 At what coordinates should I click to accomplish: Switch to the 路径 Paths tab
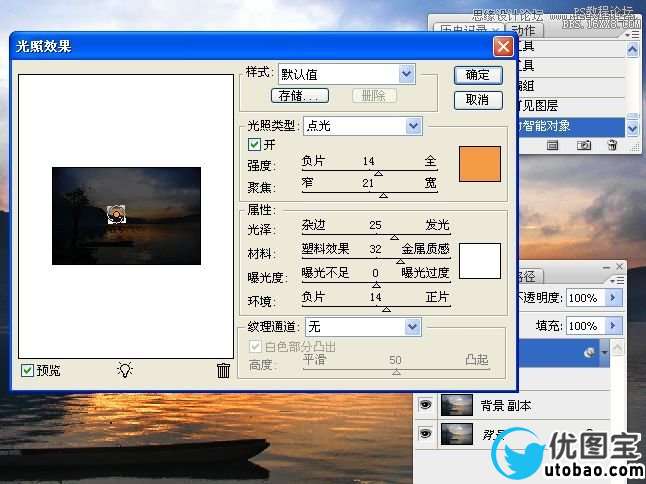point(529,277)
